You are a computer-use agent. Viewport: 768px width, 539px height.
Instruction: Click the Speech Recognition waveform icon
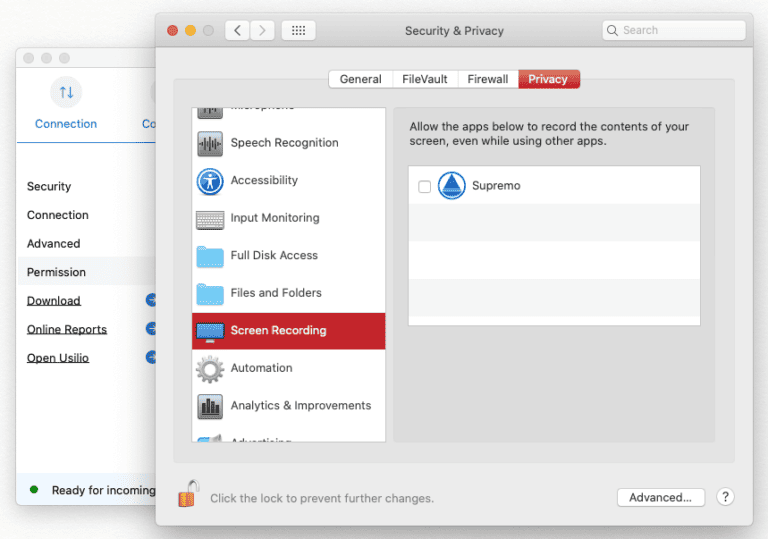210,144
